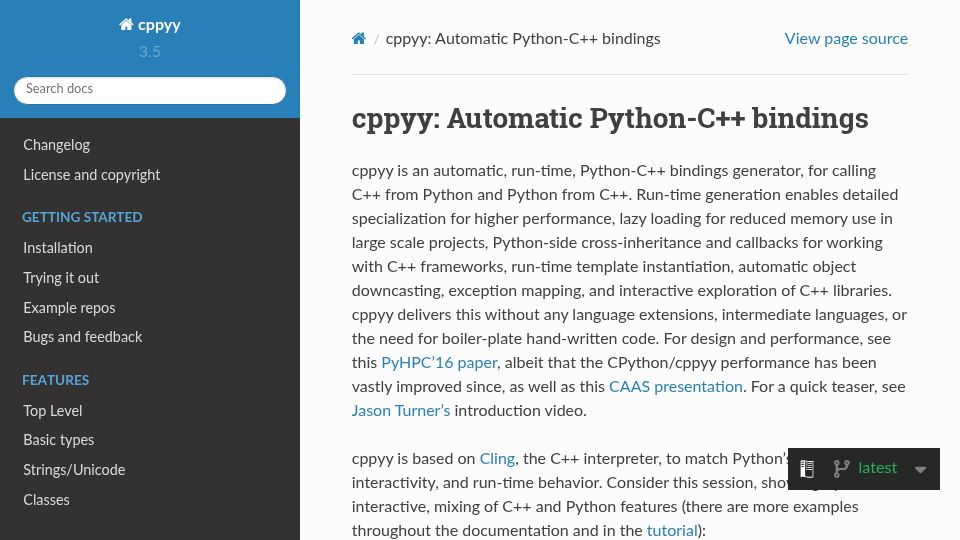Open the Basic types page
960x540 pixels.
point(59,440)
